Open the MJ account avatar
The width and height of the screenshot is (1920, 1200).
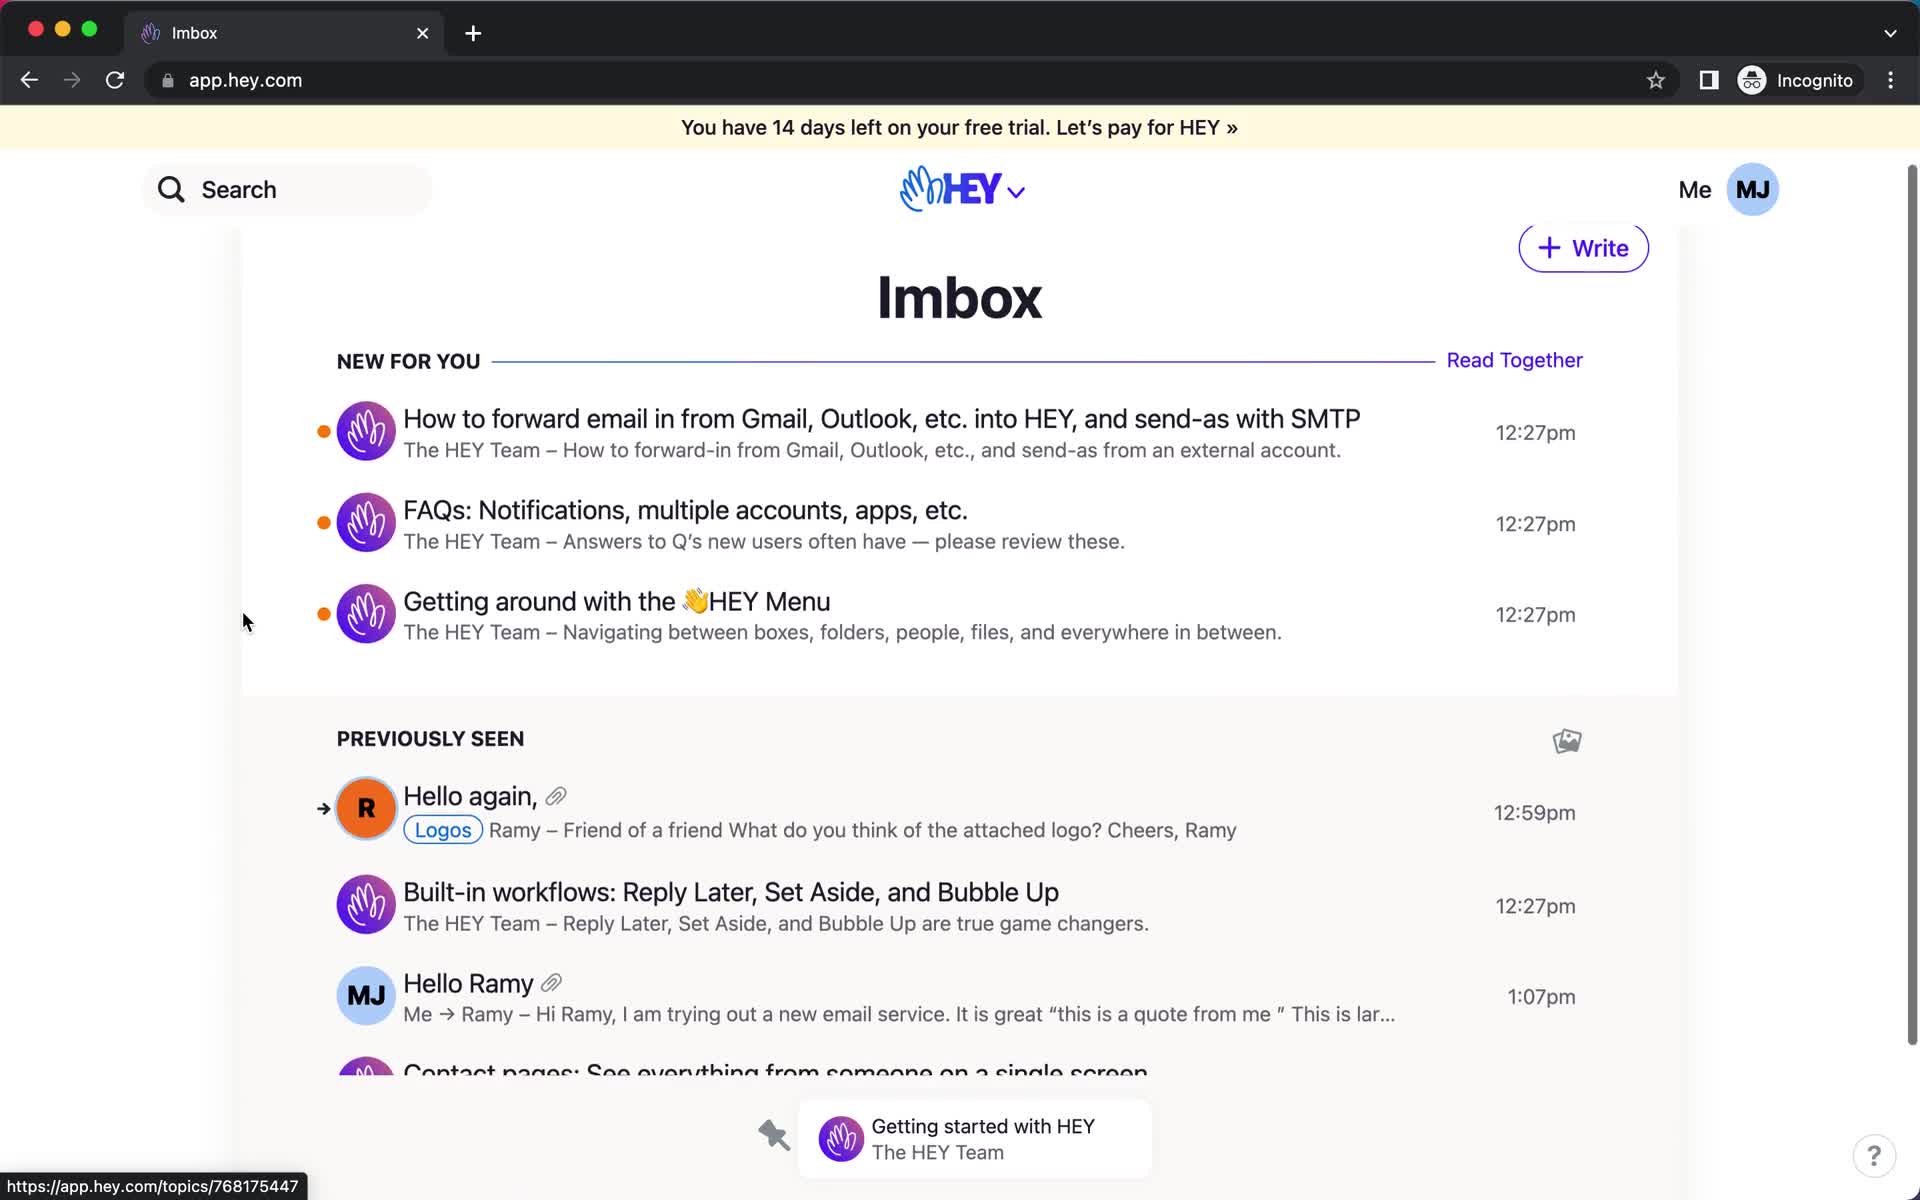point(1752,190)
